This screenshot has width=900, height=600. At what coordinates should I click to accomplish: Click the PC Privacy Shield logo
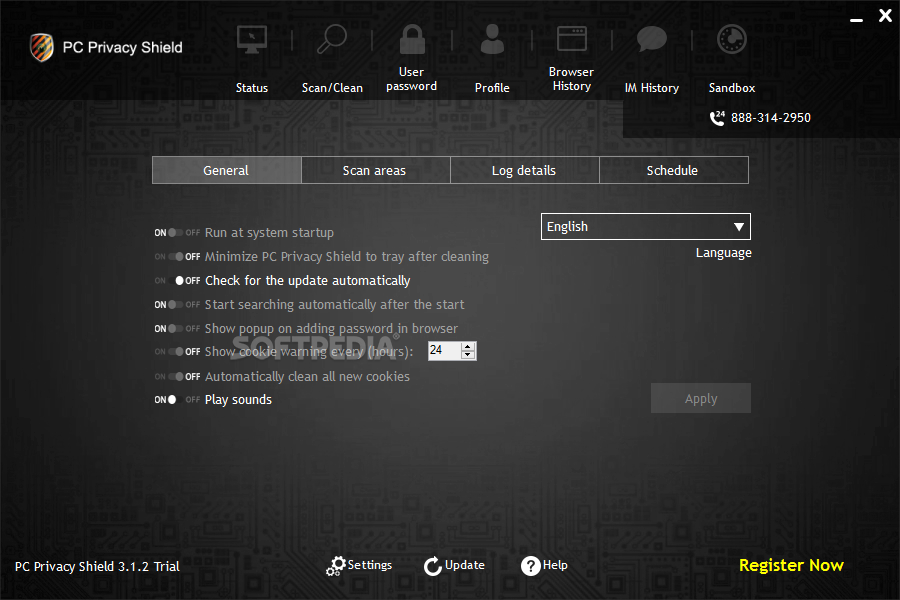tap(42, 47)
